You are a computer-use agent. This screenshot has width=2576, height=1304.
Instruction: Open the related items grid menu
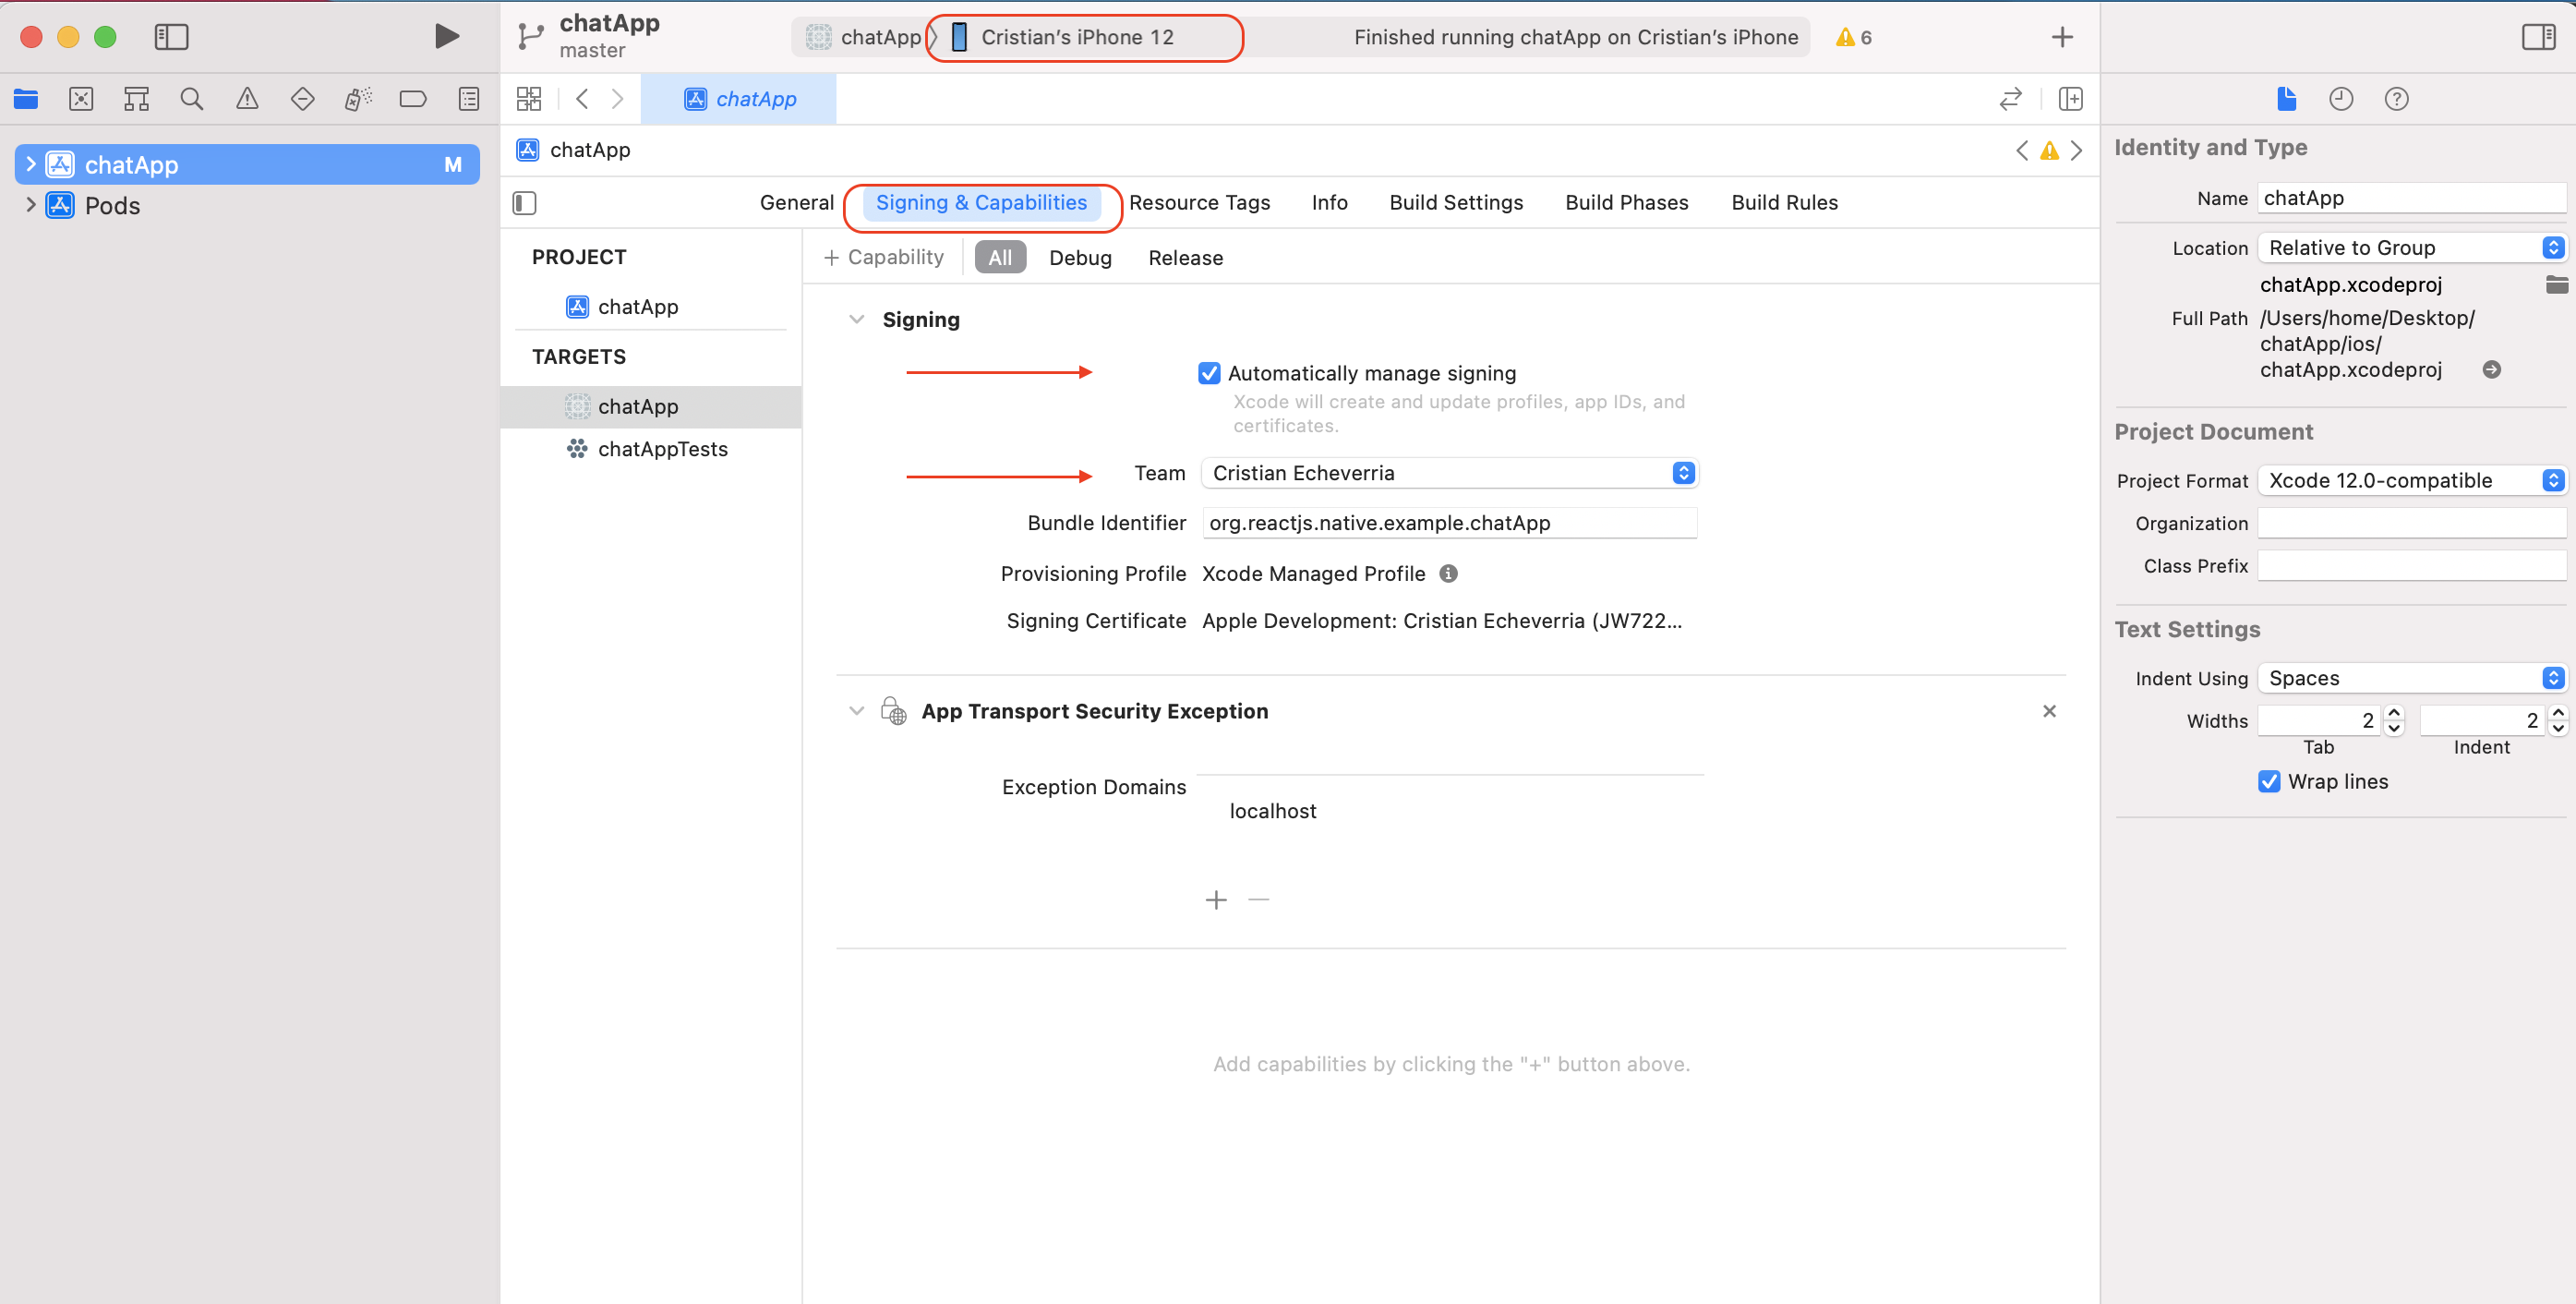528,98
